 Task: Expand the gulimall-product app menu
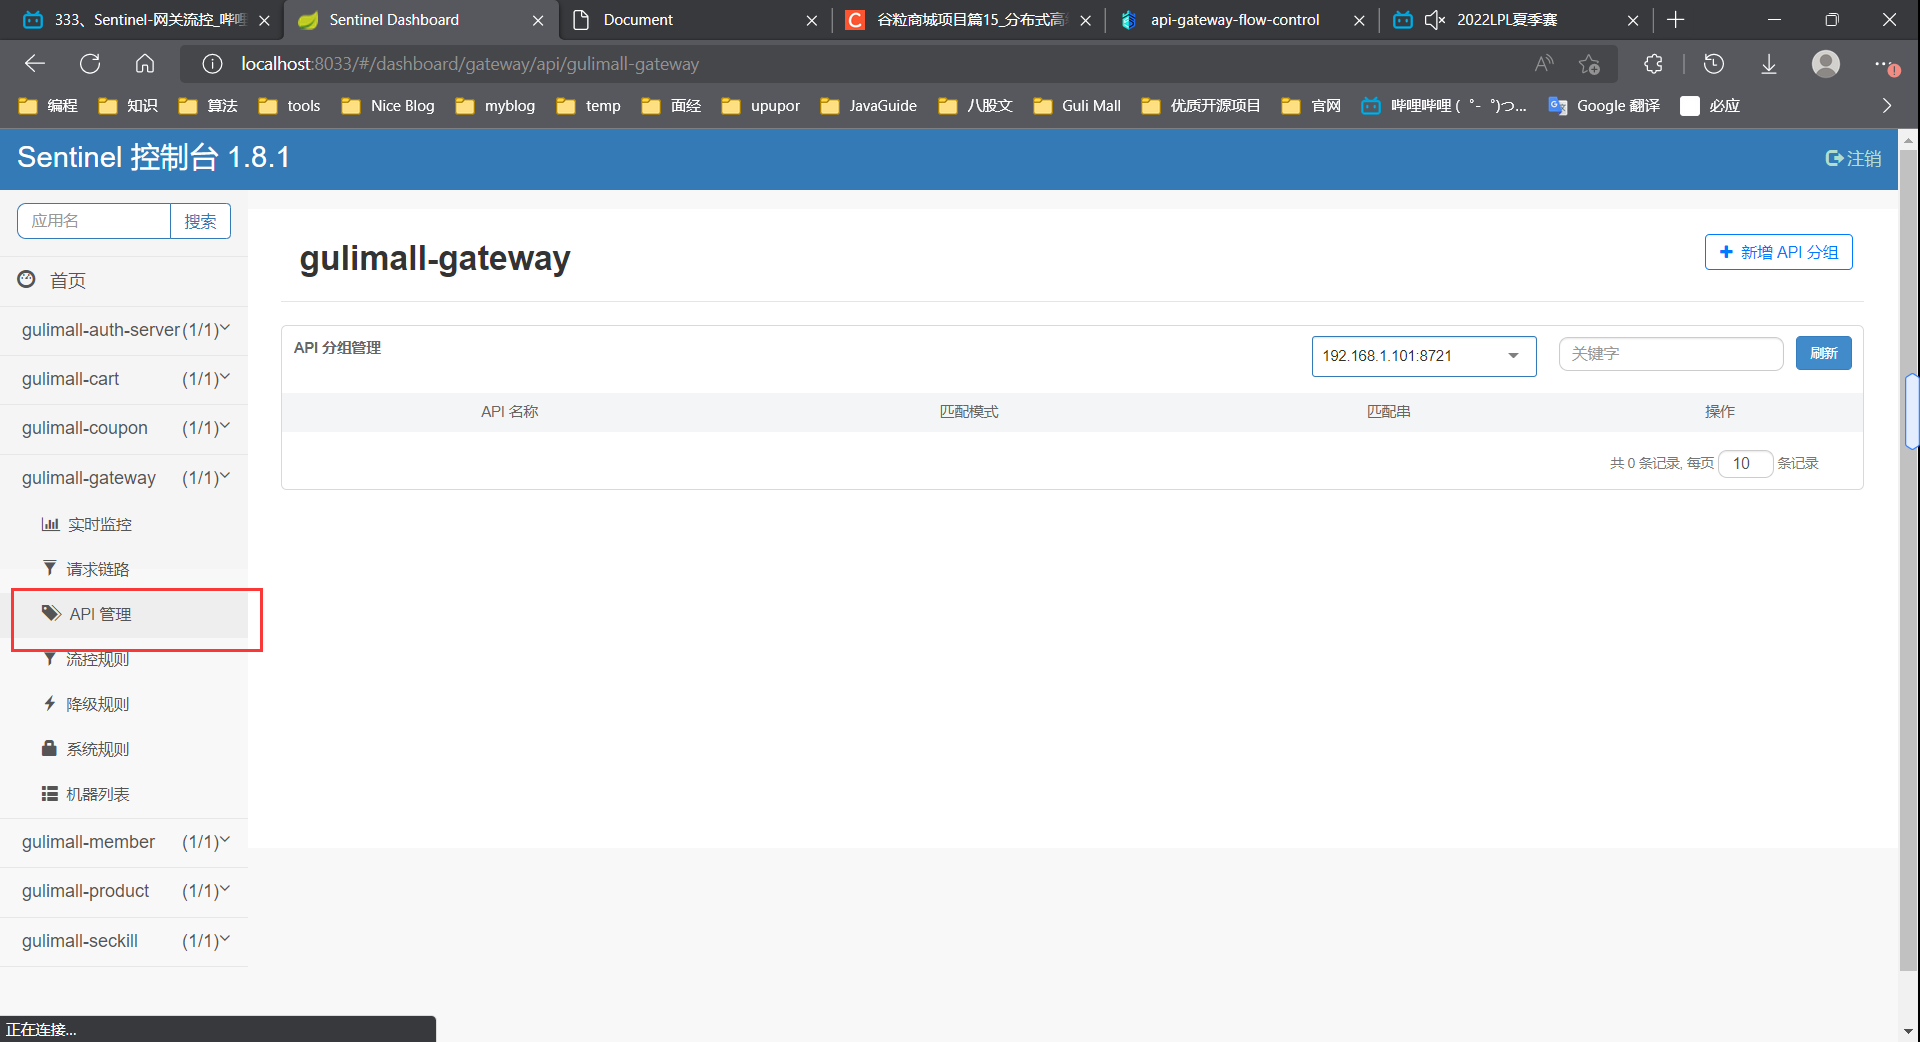(124, 891)
